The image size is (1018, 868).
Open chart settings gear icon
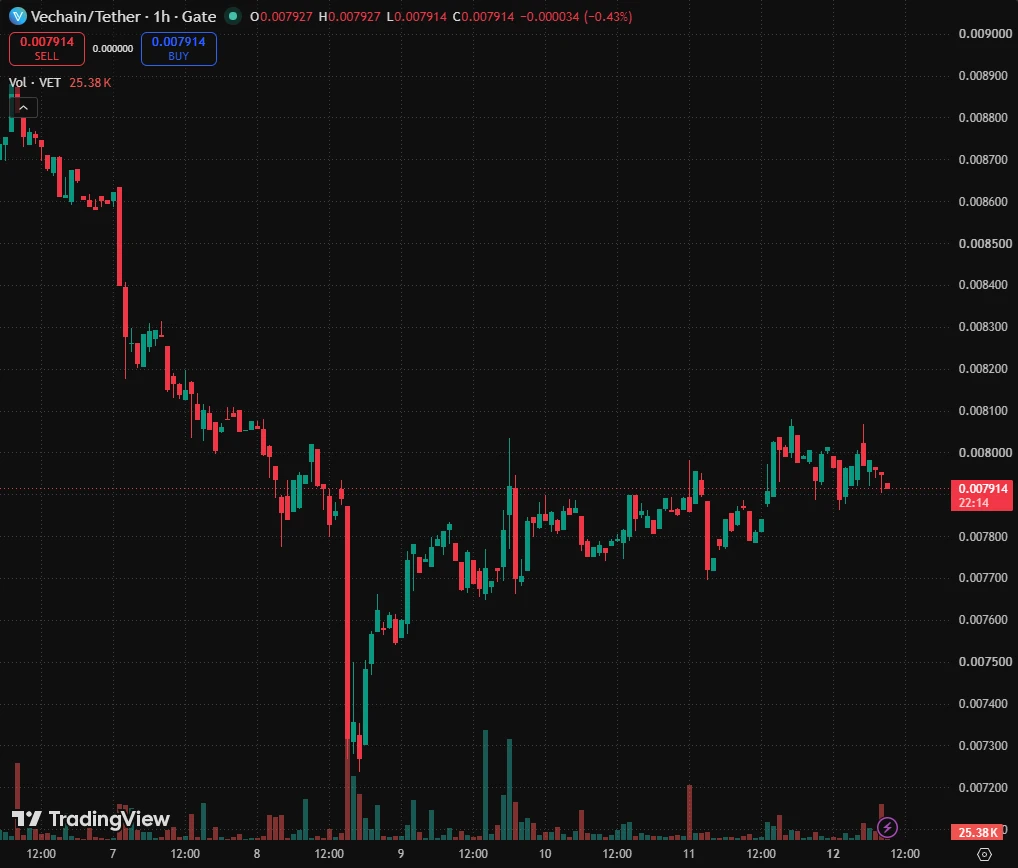tap(984, 854)
